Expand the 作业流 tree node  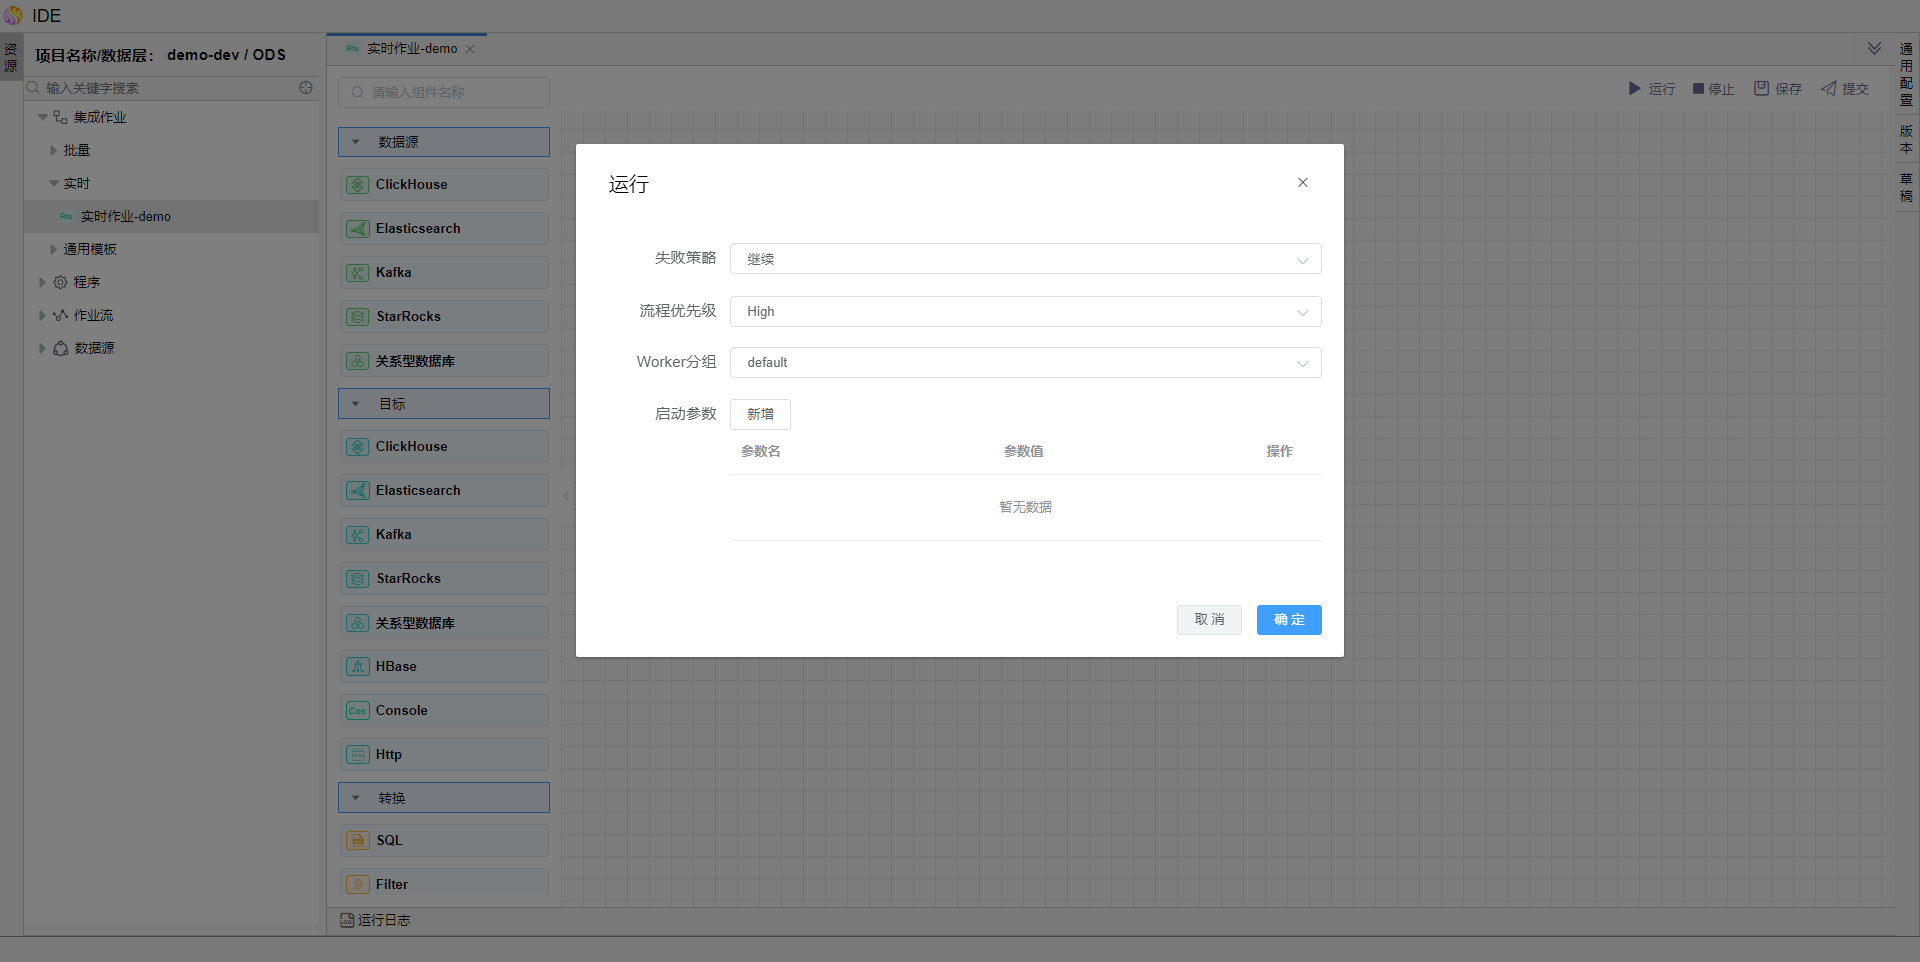point(42,315)
